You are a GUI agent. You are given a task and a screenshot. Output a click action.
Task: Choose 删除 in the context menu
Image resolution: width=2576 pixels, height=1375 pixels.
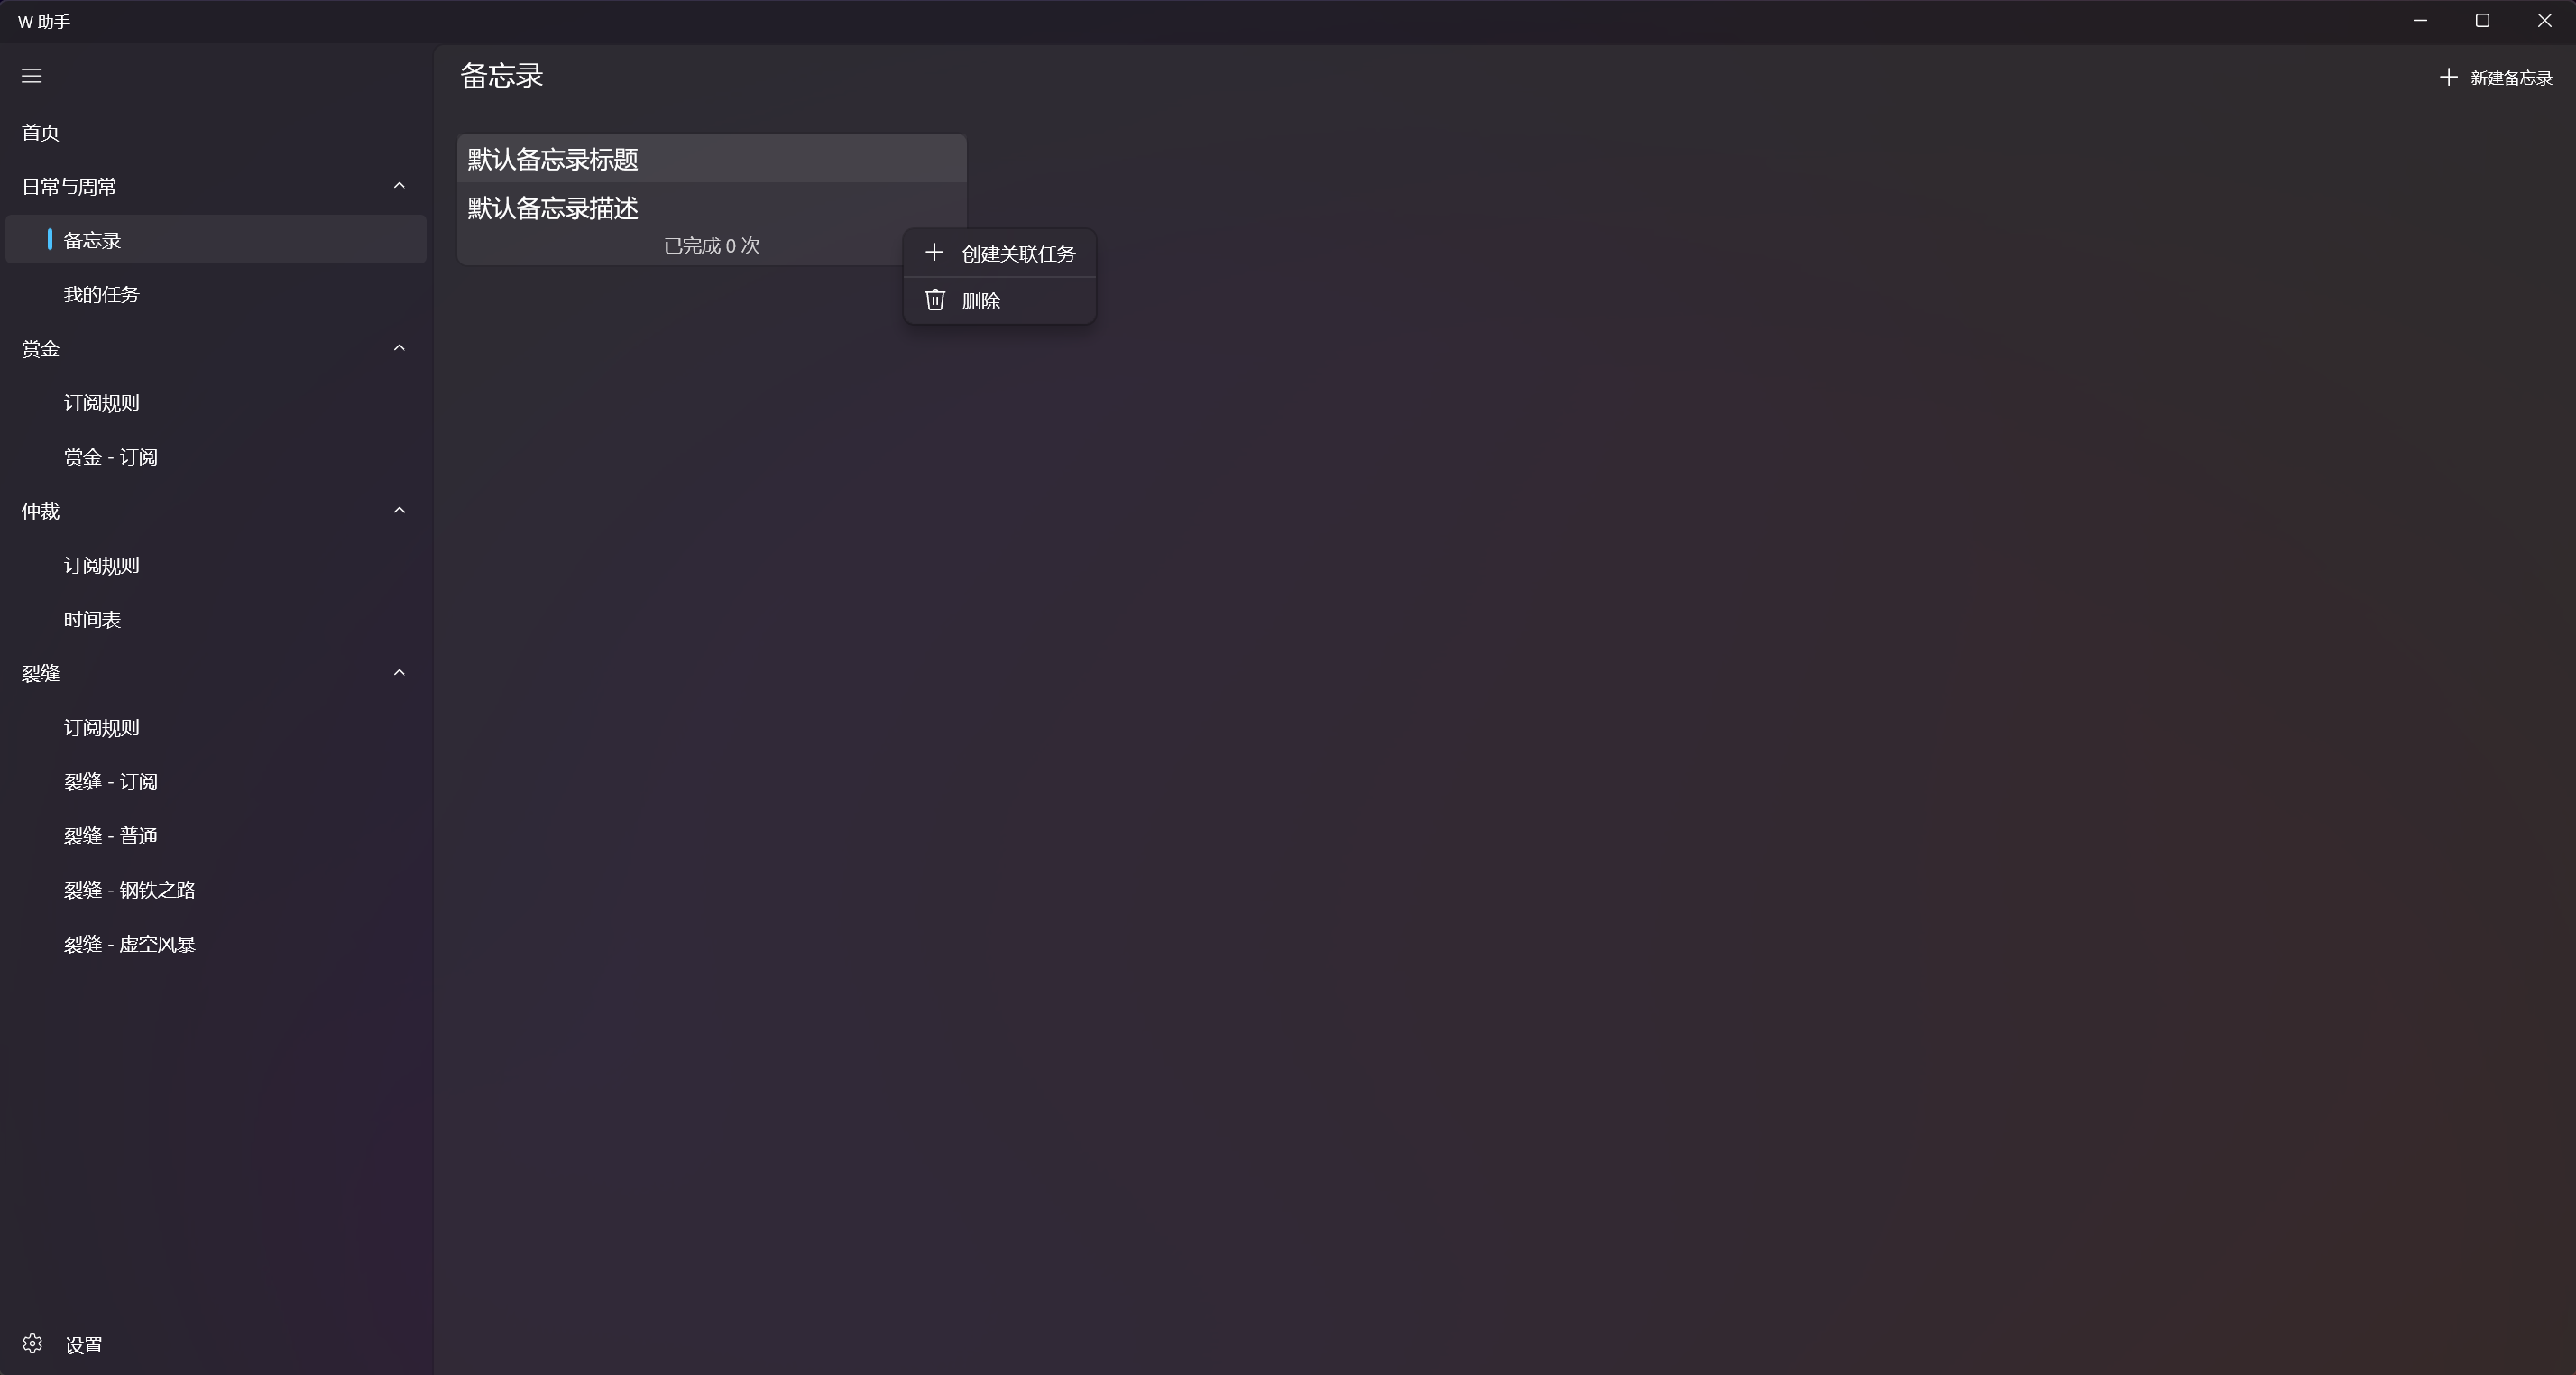1000,300
